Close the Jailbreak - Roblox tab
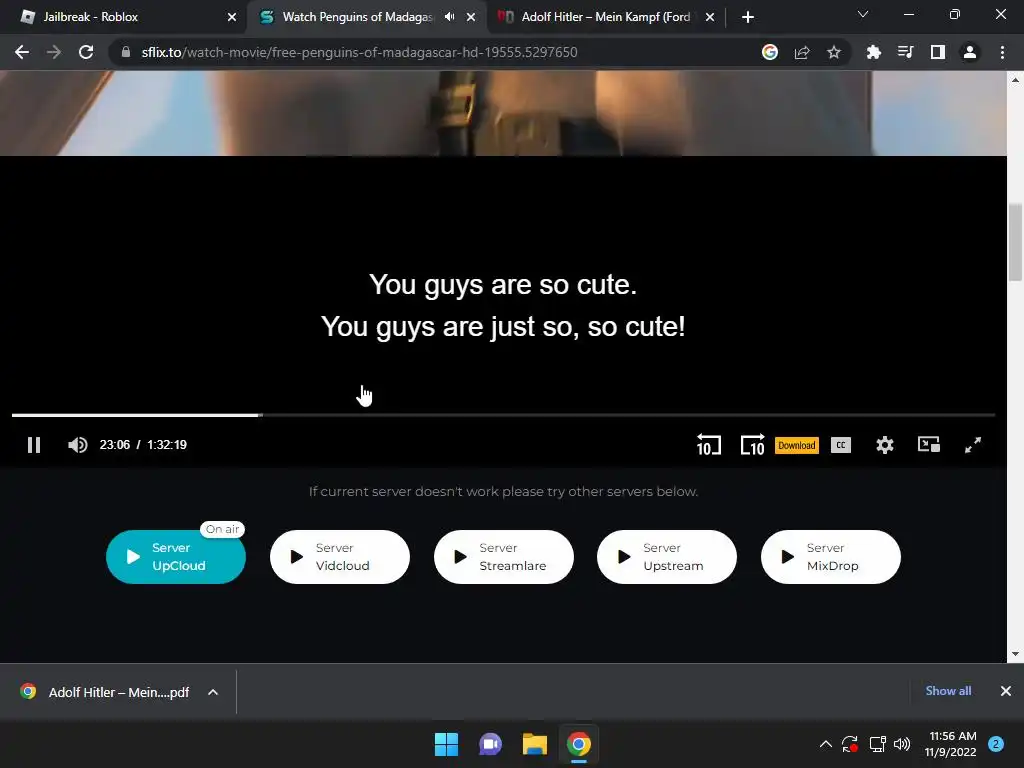The height and width of the screenshot is (768, 1024). coord(232,17)
